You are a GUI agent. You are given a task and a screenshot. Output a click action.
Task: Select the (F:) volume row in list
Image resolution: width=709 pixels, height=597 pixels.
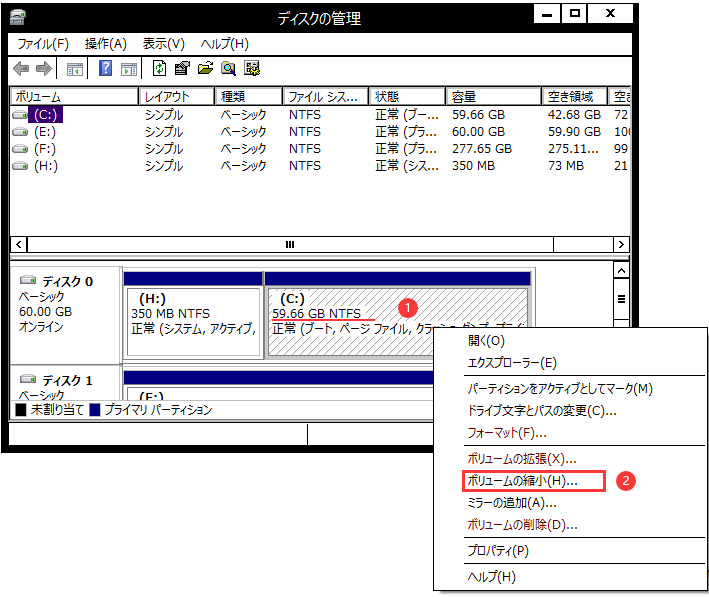(320, 149)
